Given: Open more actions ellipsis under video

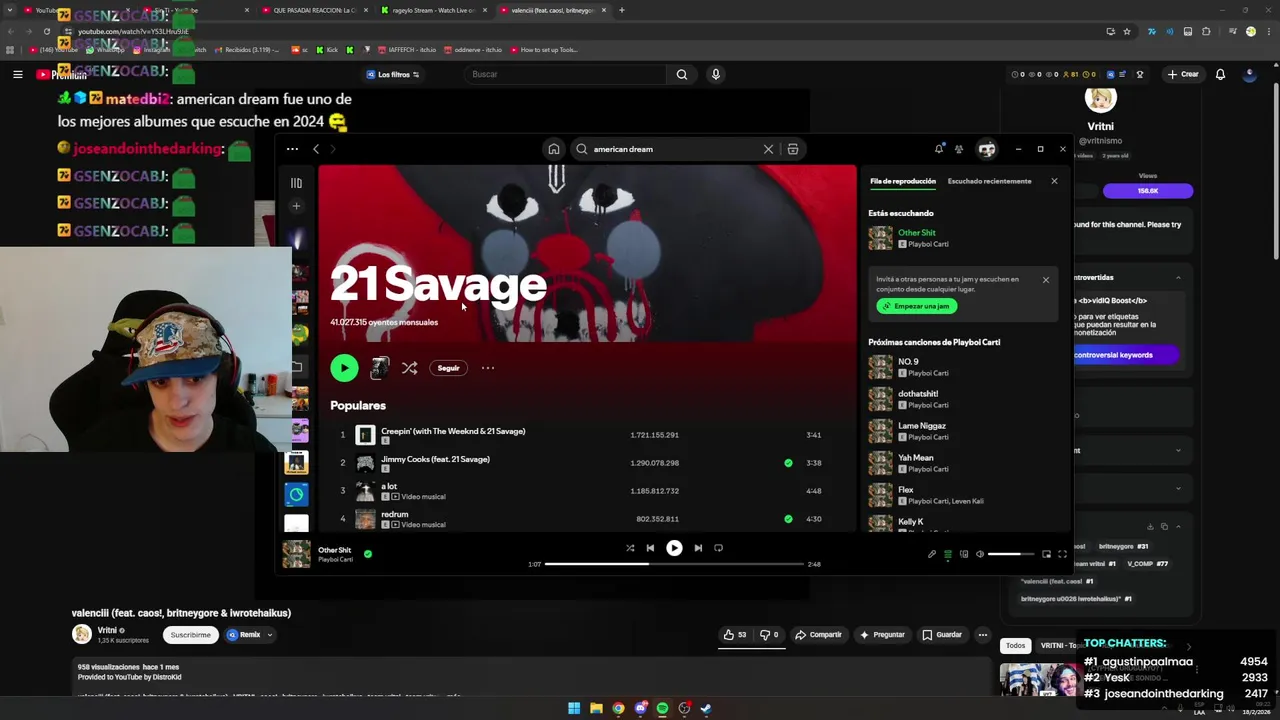Looking at the screenshot, I should point(983,635).
